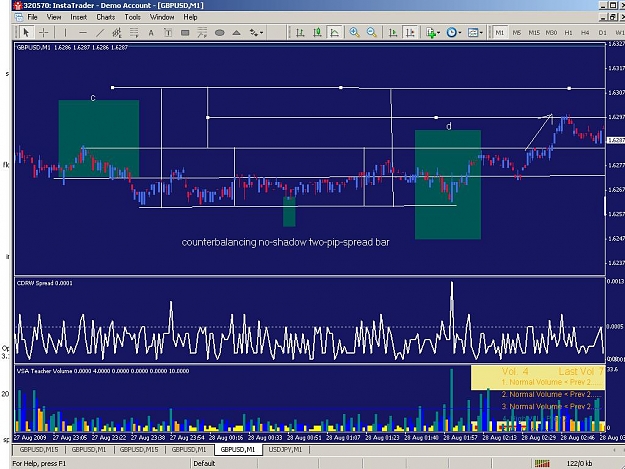Switch chart to Line Chart style

pos(334,33)
